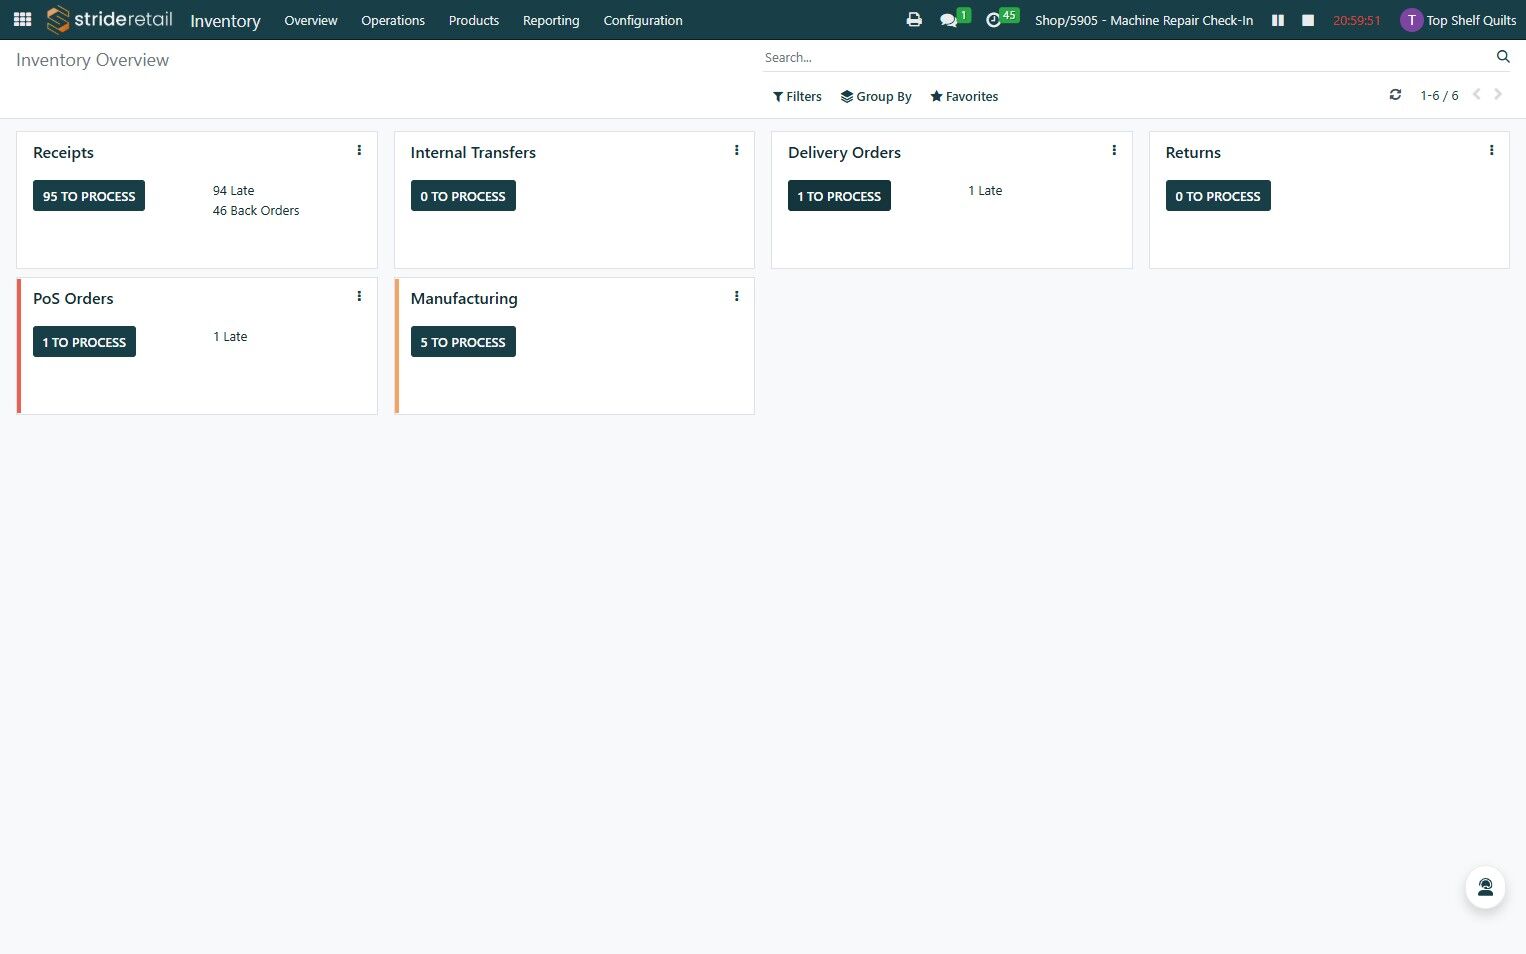
Task: Go to next page of records
Action: [x=1498, y=95]
